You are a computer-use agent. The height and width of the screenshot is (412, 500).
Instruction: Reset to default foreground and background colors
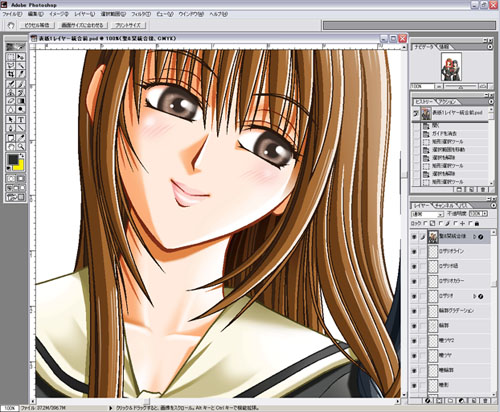[x=9, y=168]
